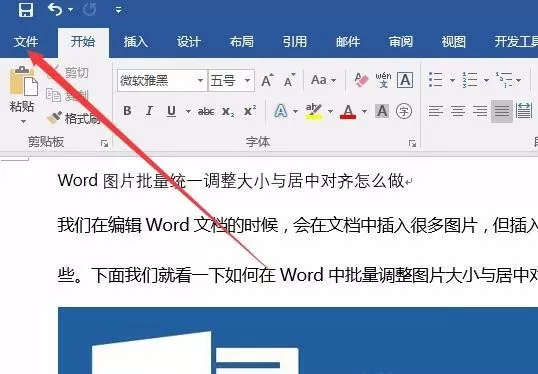Save the document with the floppy icon

pyautogui.click(x=26, y=9)
